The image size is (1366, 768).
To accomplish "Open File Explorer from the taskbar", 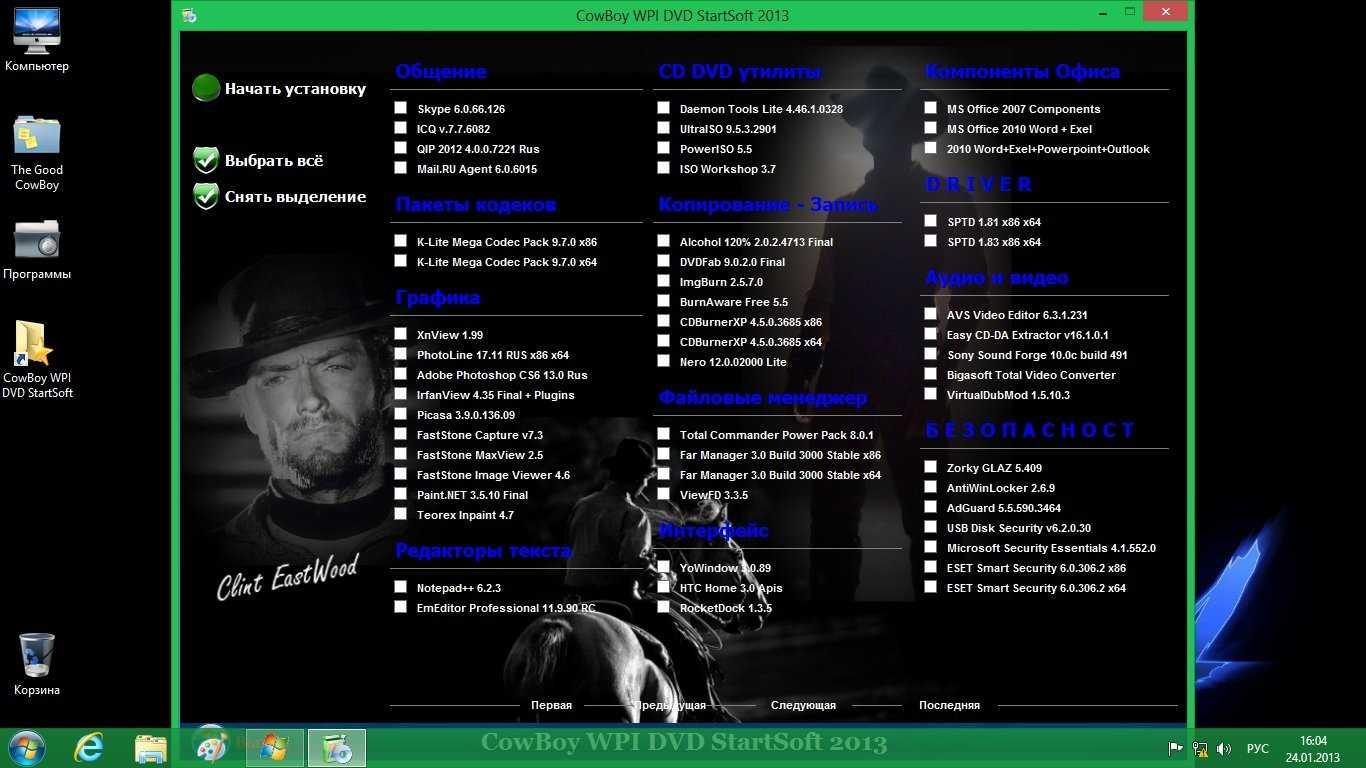I will 151,747.
